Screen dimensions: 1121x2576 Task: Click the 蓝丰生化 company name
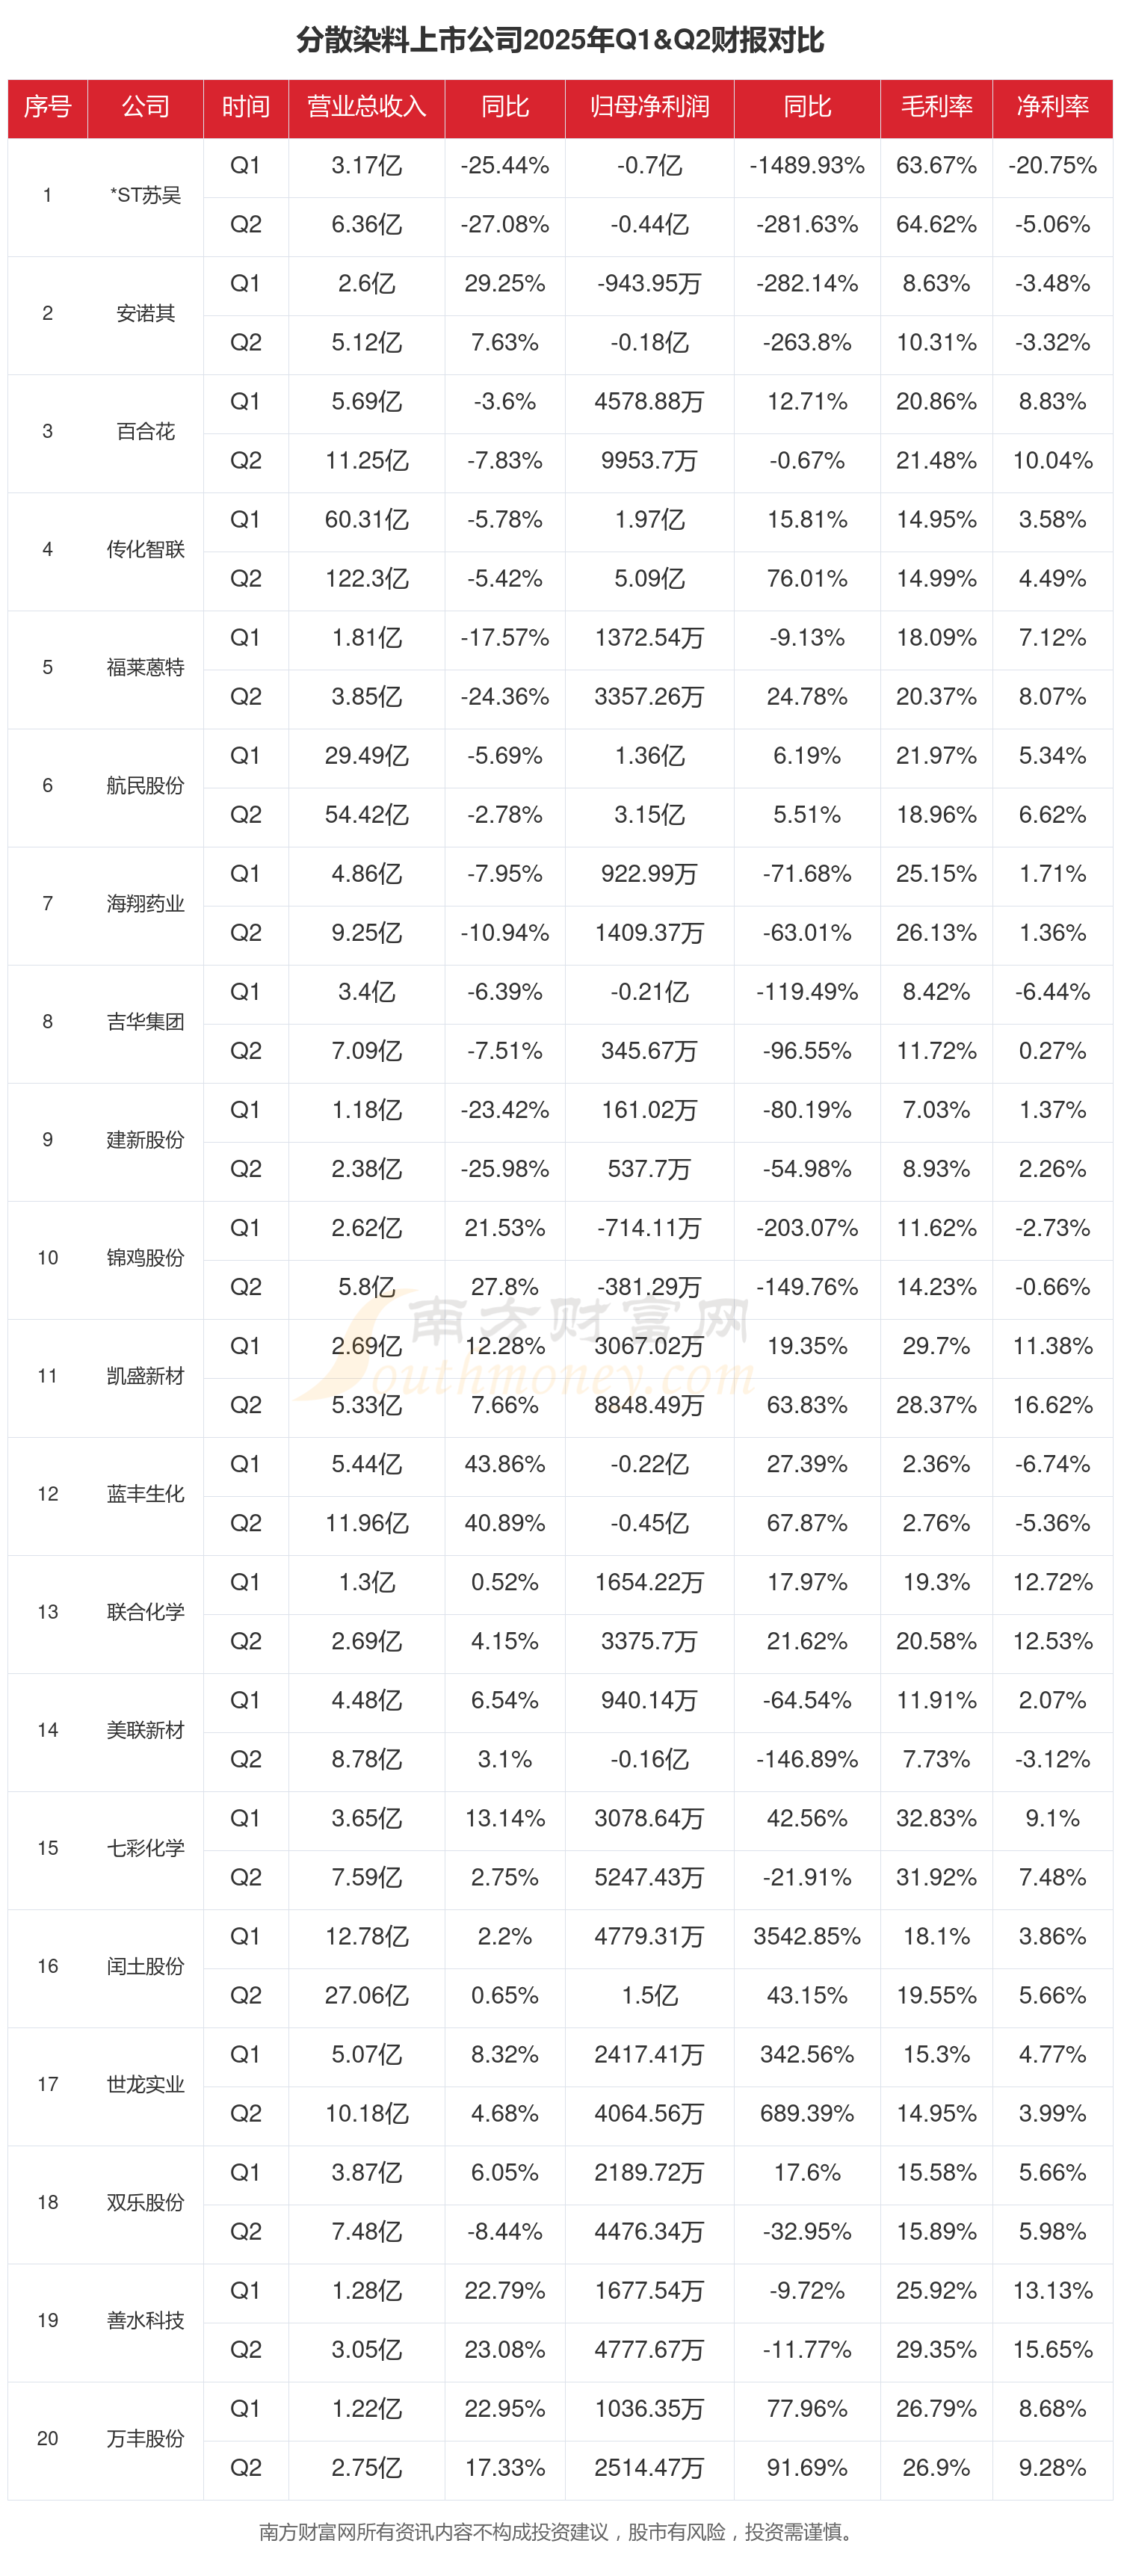[x=145, y=1494]
